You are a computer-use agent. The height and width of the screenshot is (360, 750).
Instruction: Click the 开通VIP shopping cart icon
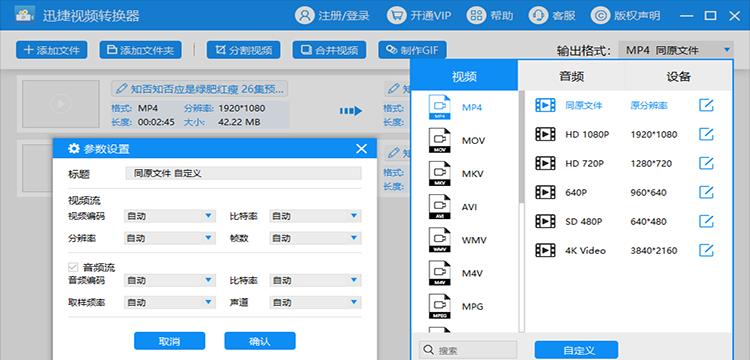coord(396,15)
